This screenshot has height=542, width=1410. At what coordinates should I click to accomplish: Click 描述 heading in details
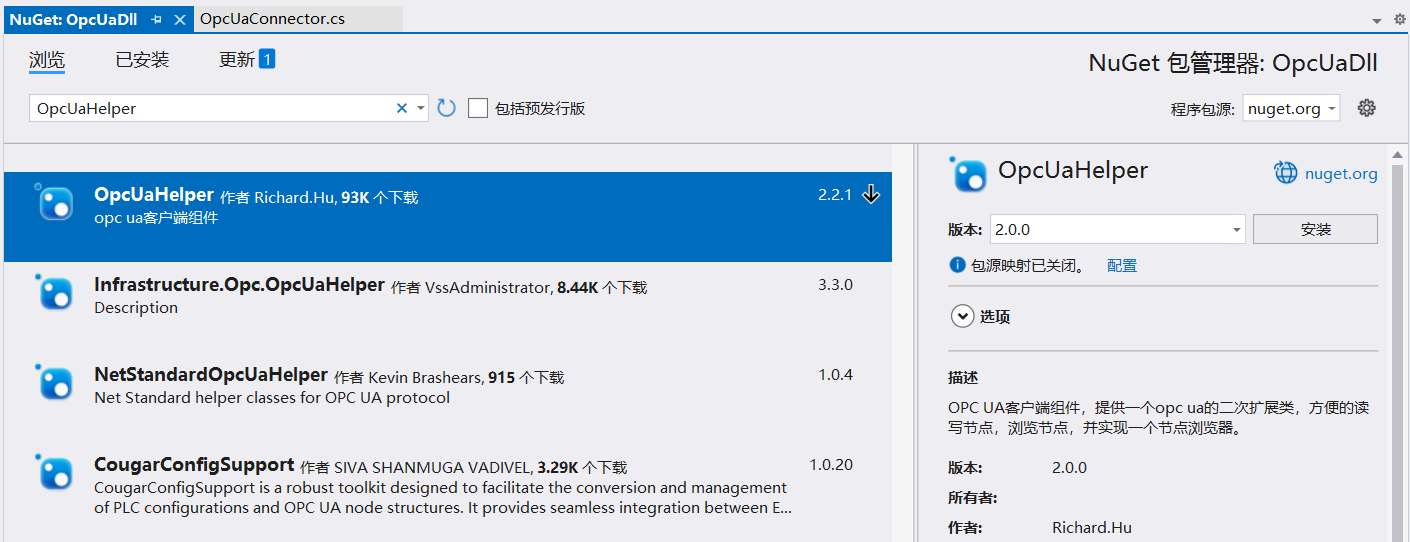point(963,378)
